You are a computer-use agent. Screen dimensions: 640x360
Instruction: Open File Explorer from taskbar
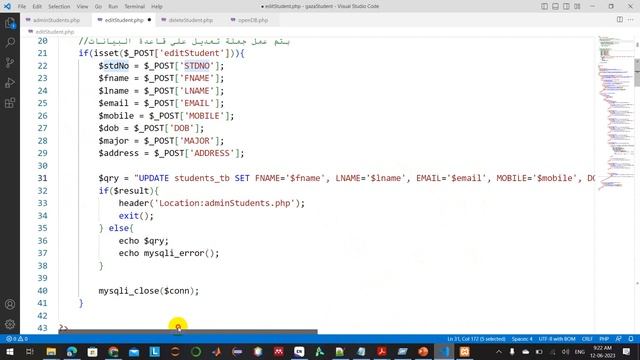(x=51, y=351)
